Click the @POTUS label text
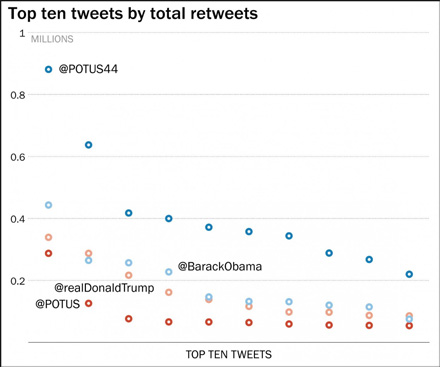This screenshot has width=440, height=367. click(x=58, y=304)
